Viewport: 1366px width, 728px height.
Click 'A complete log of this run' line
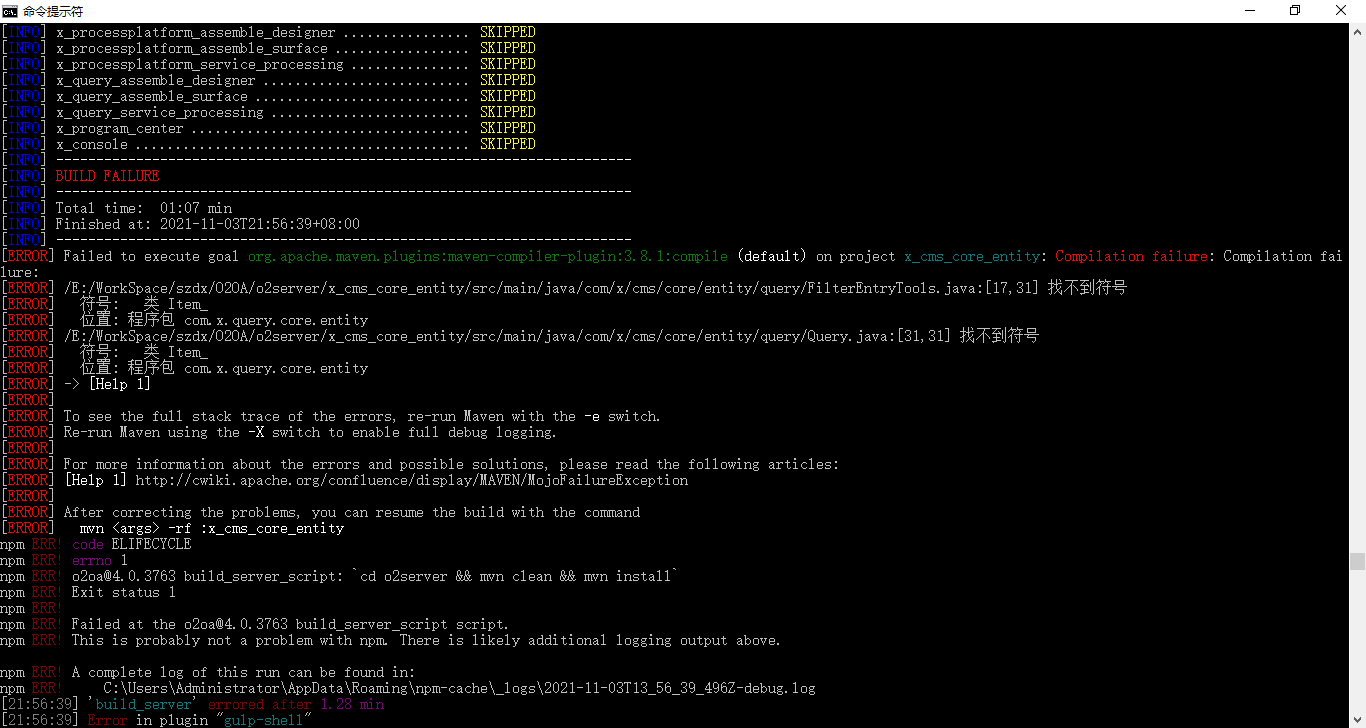(243, 672)
